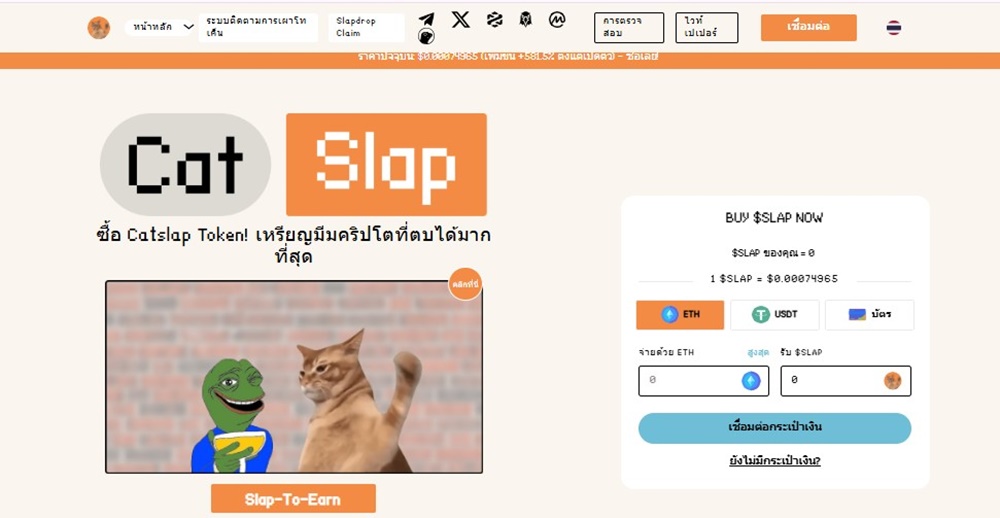Open the Slapdrop Claim menu item
The image size is (1000, 518).
pyautogui.click(x=367, y=27)
